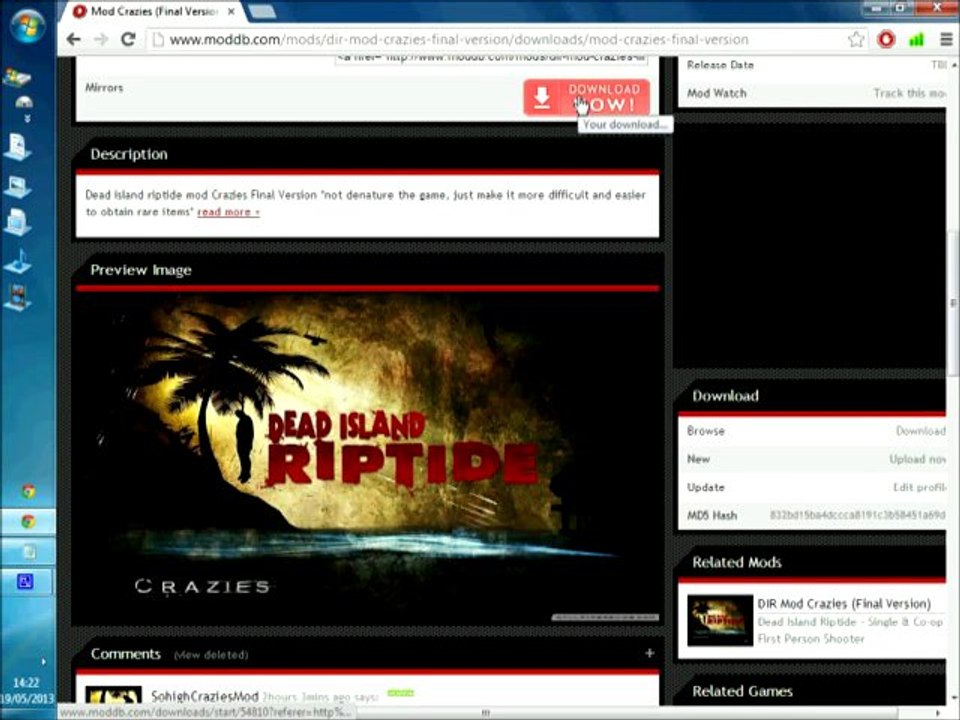Open the Dead Island Riptide preview image
The height and width of the screenshot is (720, 960).
pos(367,459)
